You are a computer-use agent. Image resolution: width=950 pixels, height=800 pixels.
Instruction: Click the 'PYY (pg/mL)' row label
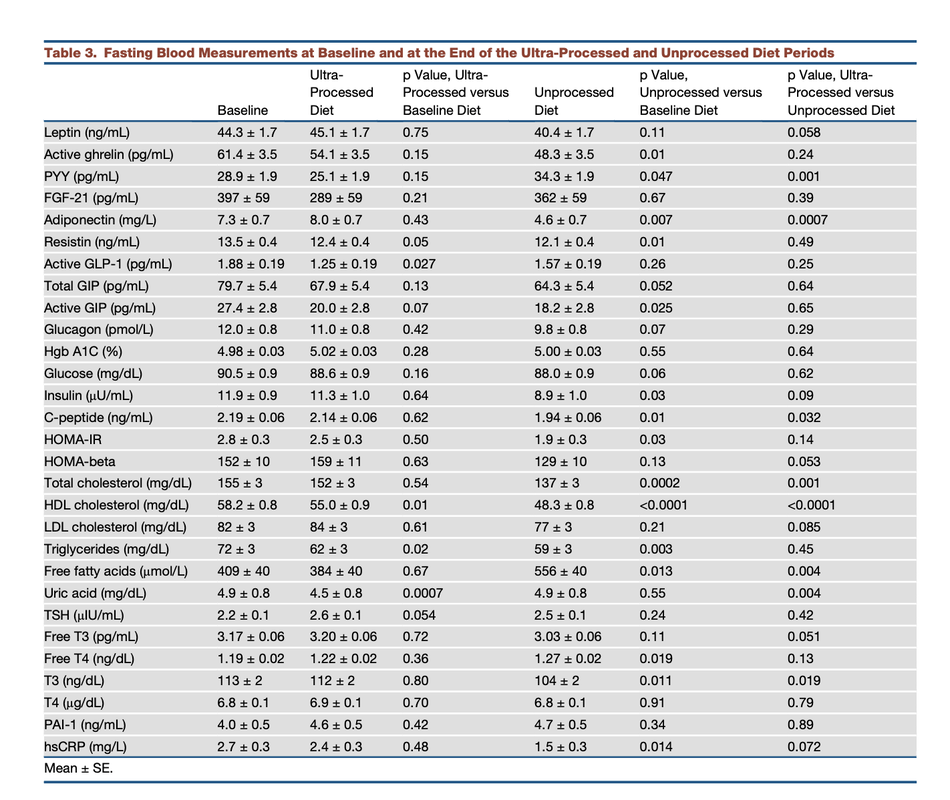pyautogui.click(x=81, y=176)
